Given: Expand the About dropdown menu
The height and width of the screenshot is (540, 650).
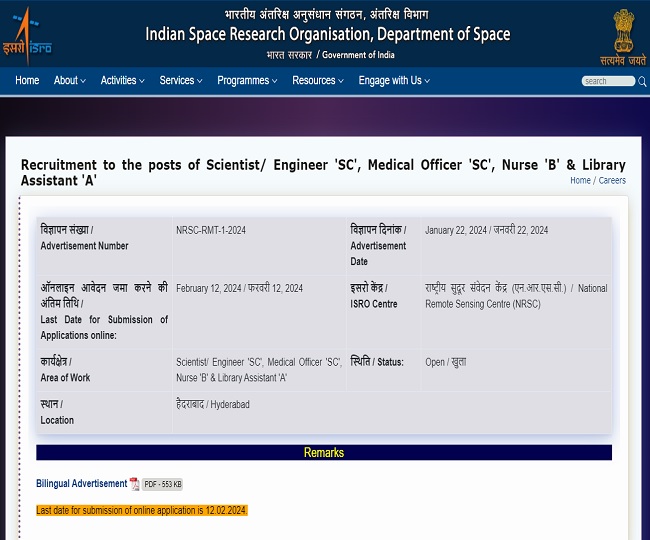Looking at the screenshot, I should [69, 81].
